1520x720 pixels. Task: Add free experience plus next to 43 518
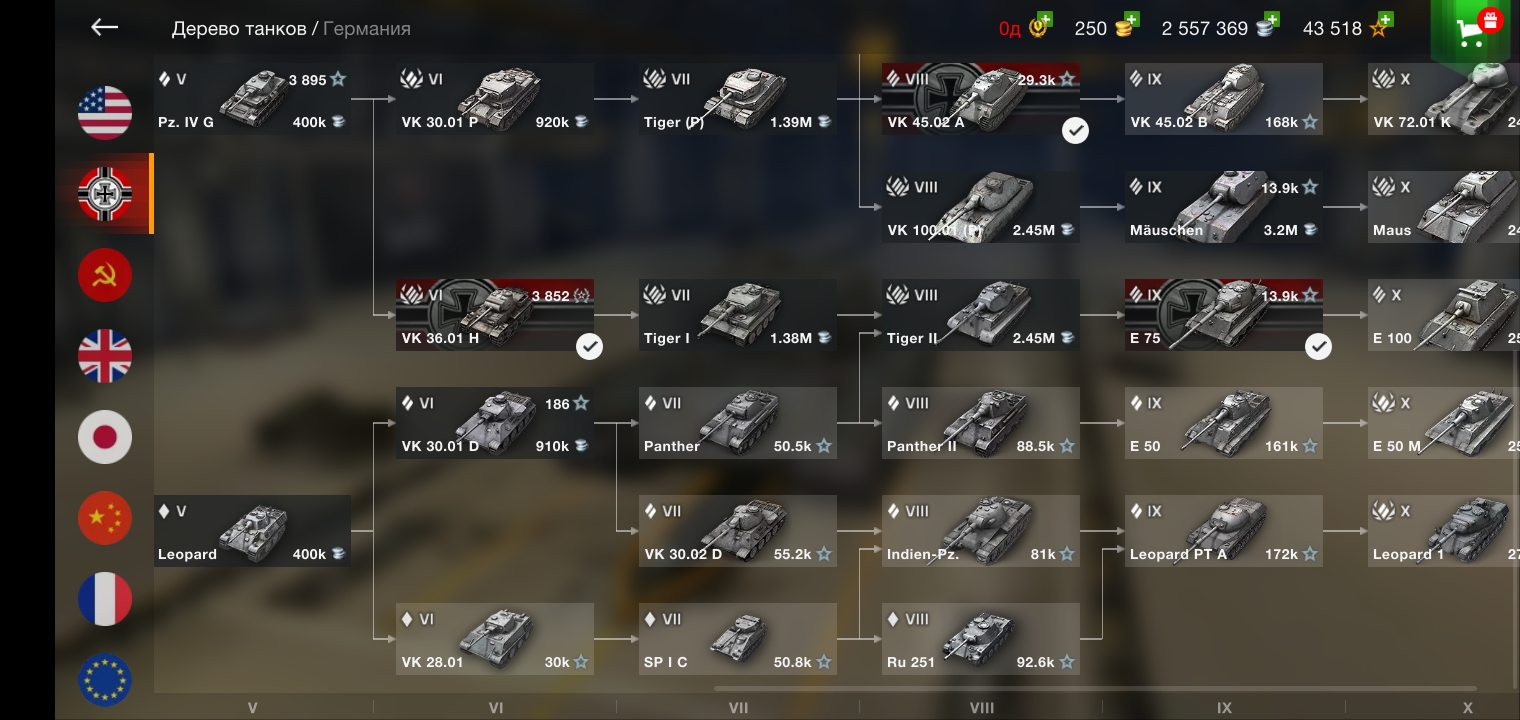[x=1384, y=20]
